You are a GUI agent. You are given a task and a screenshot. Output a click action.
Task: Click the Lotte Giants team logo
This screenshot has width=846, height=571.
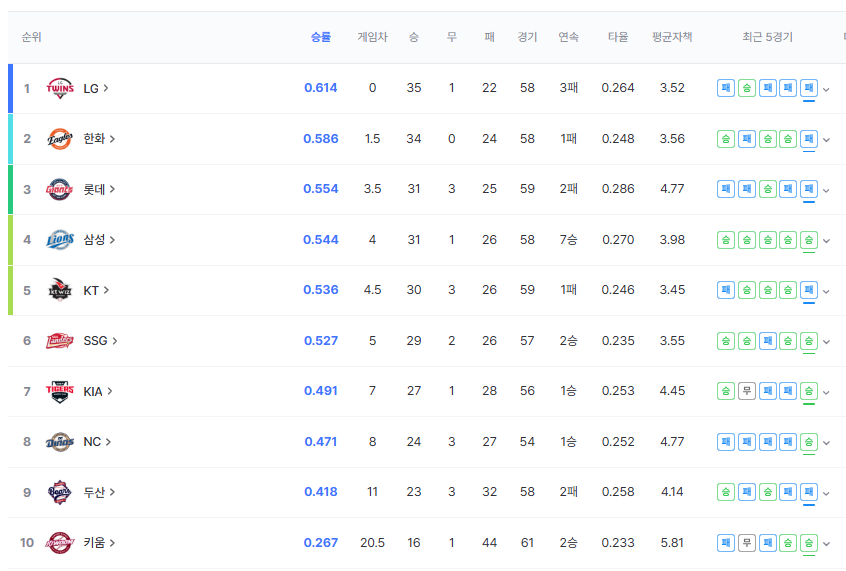tap(60, 189)
